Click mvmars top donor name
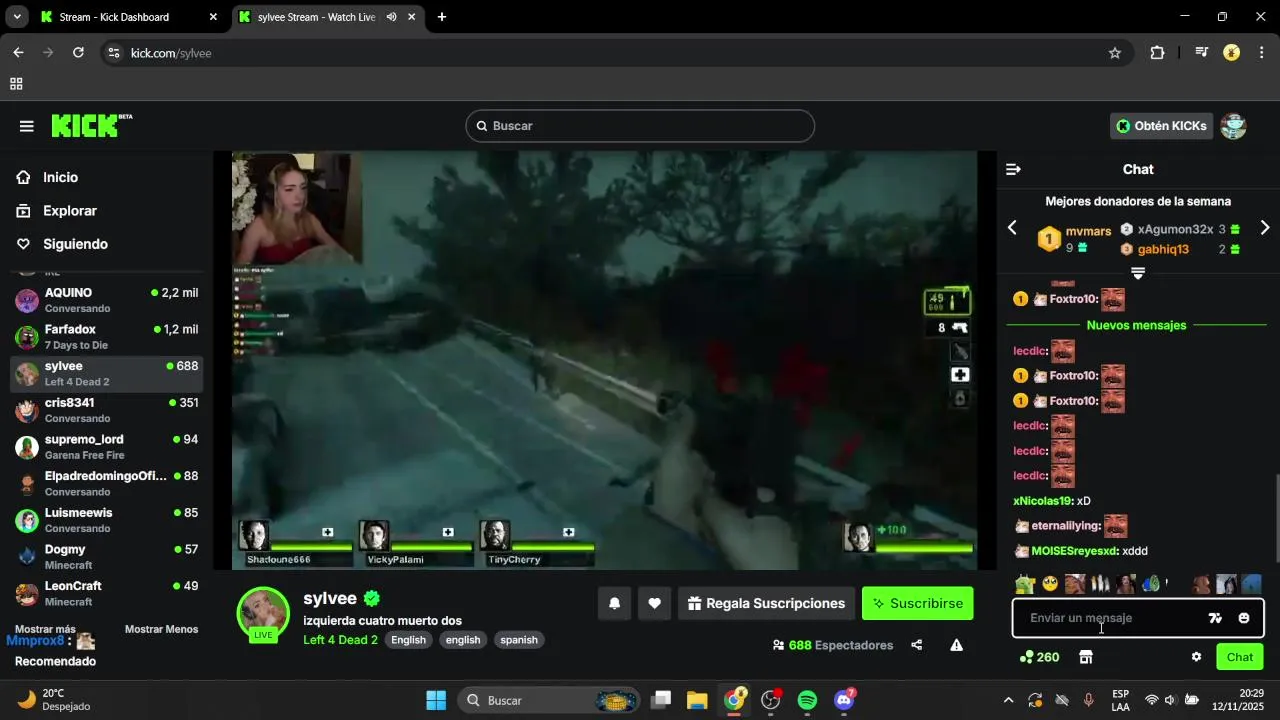Image resolution: width=1280 pixels, height=720 pixels. click(x=1089, y=231)
